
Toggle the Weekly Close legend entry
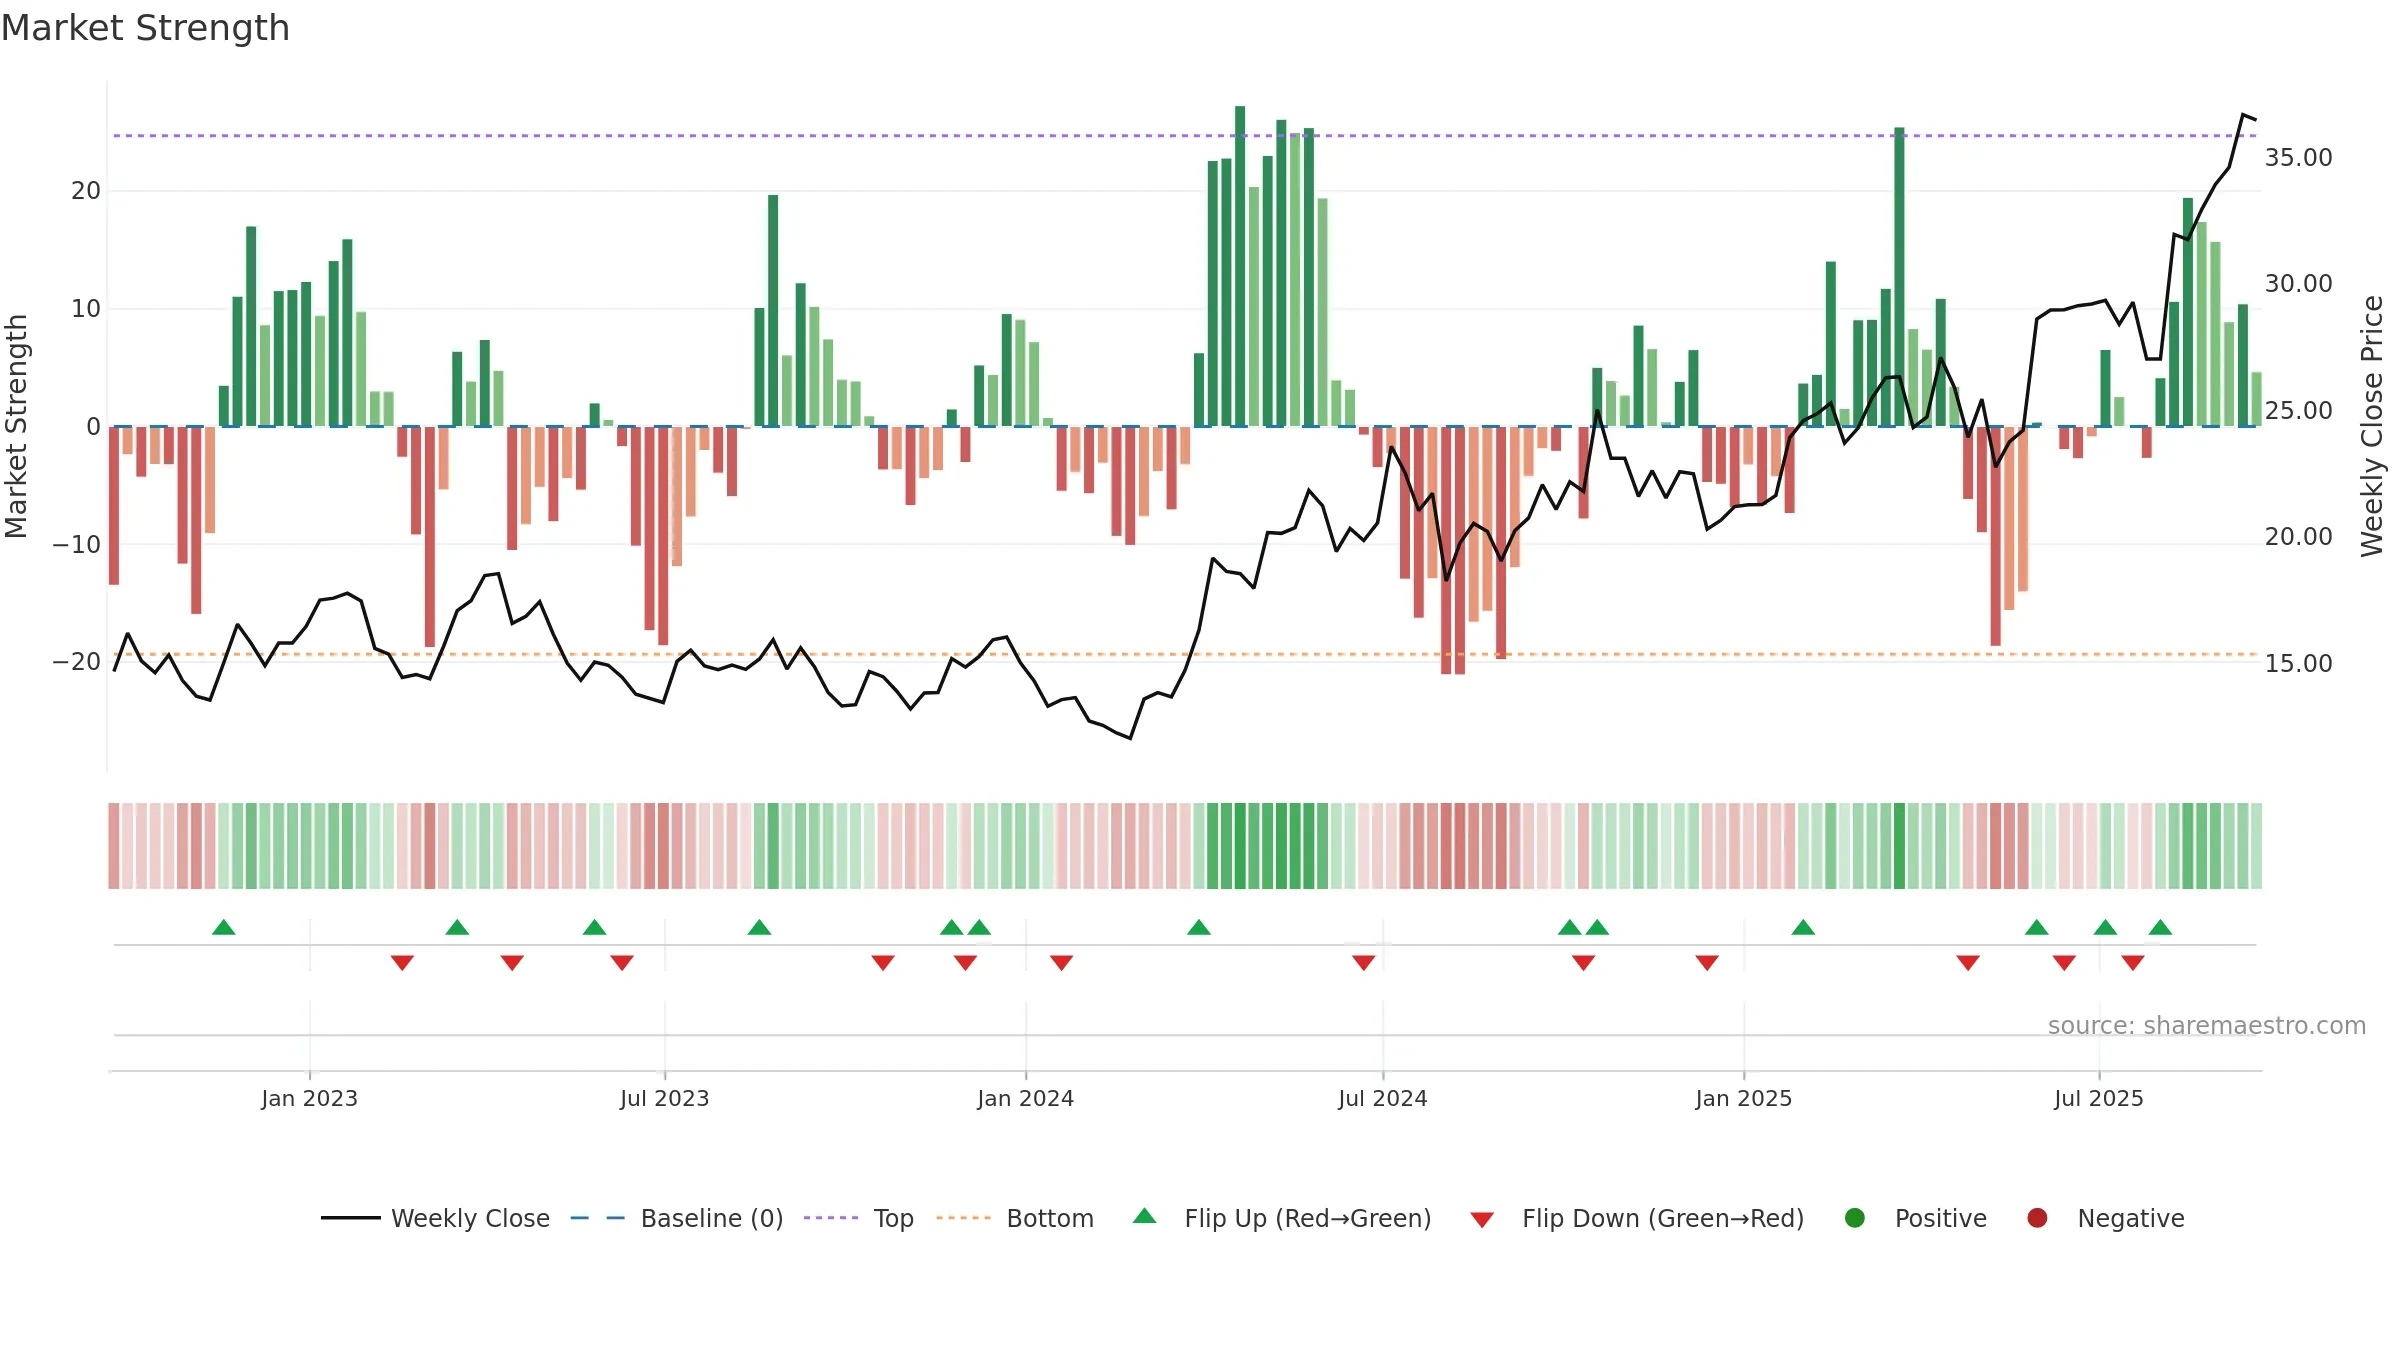coord(435,1218)
